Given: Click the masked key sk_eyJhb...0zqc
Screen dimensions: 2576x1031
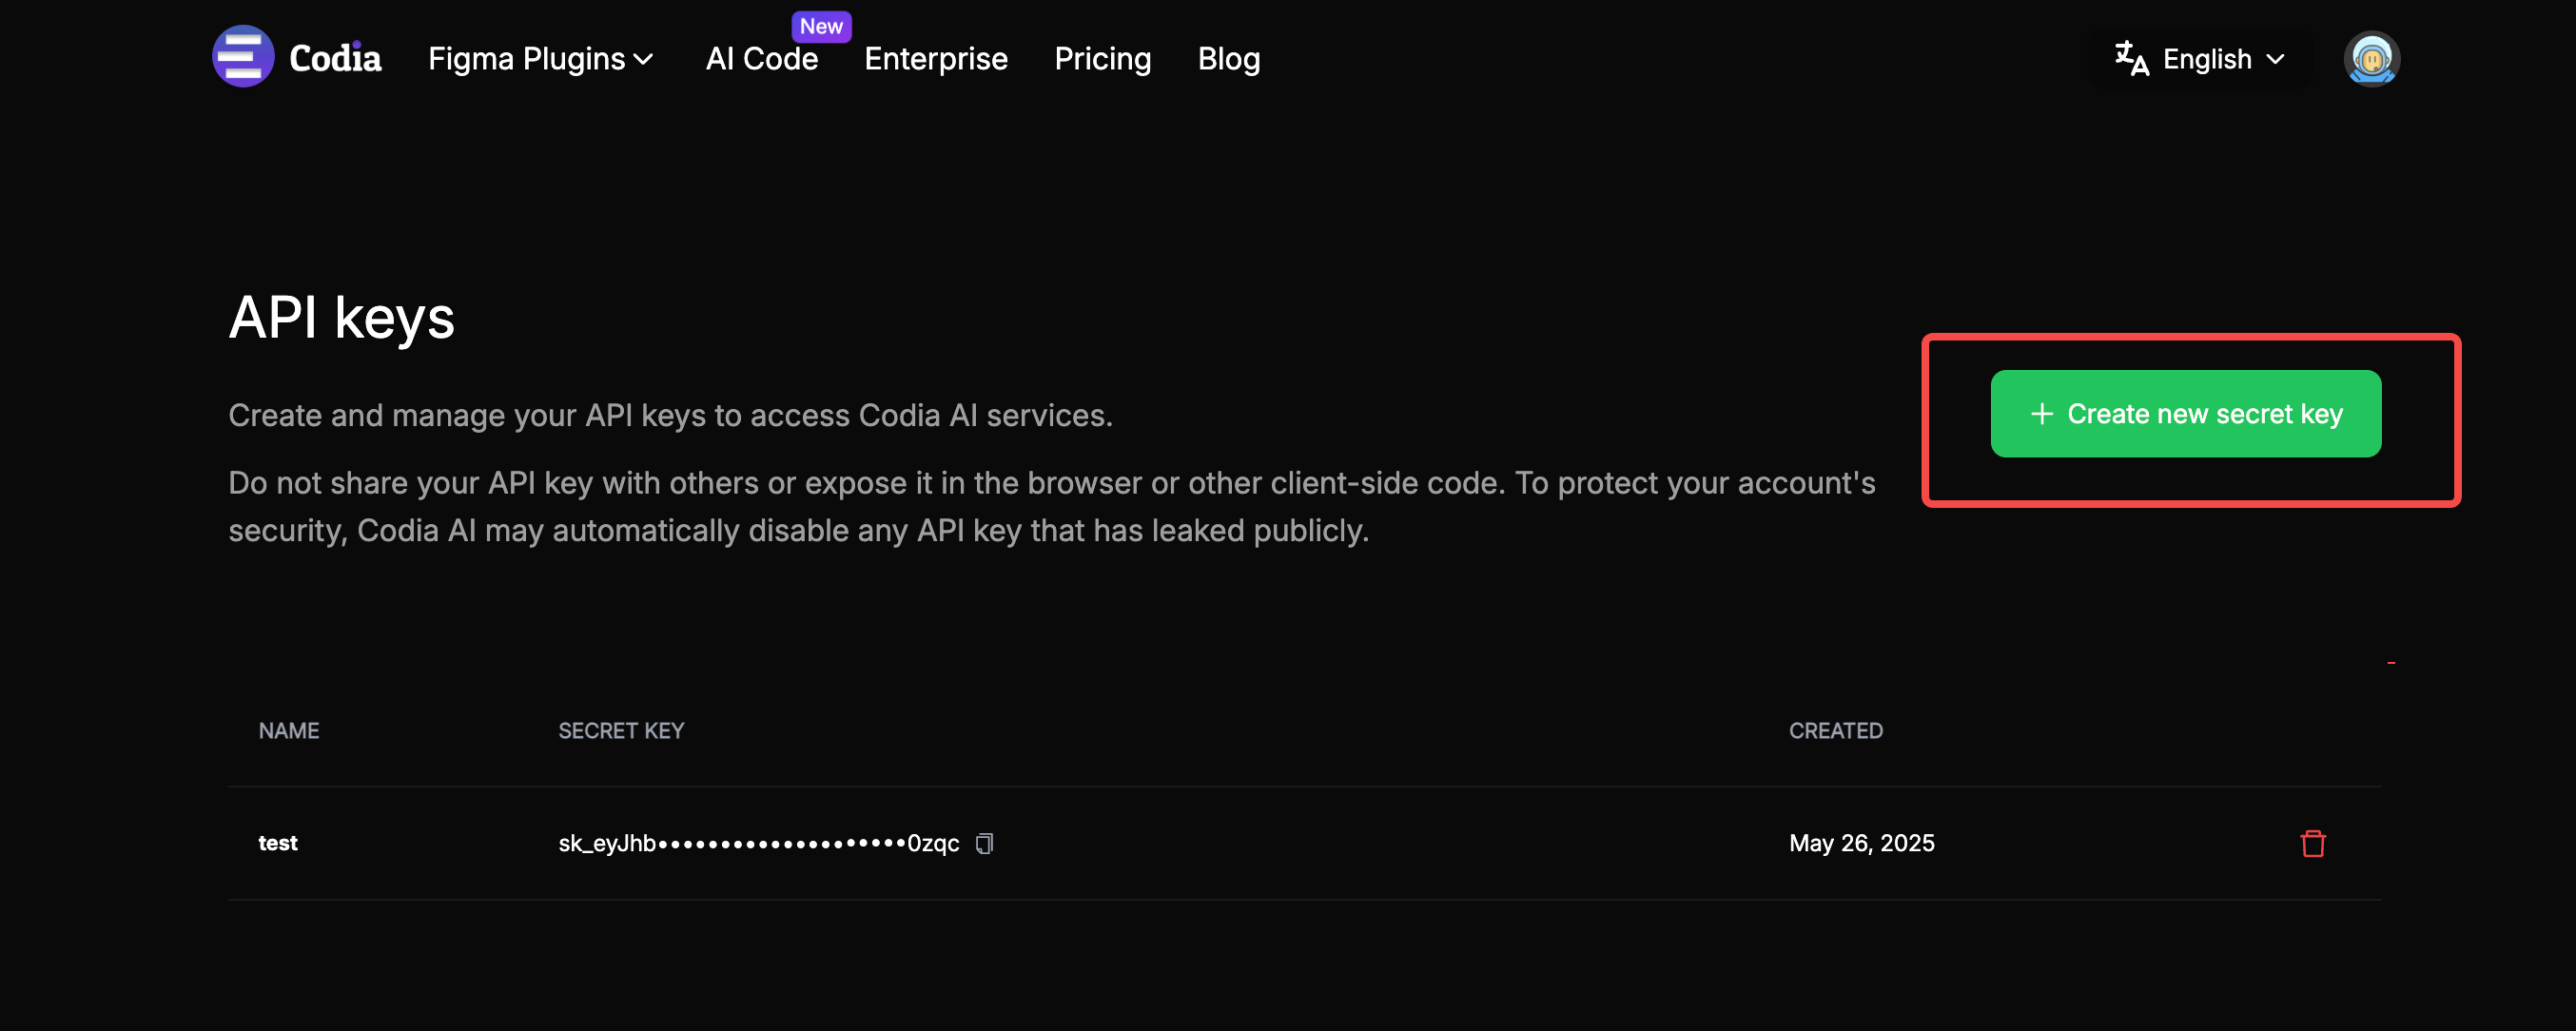Looking at the screenshot, I should [x=758, y=843].
